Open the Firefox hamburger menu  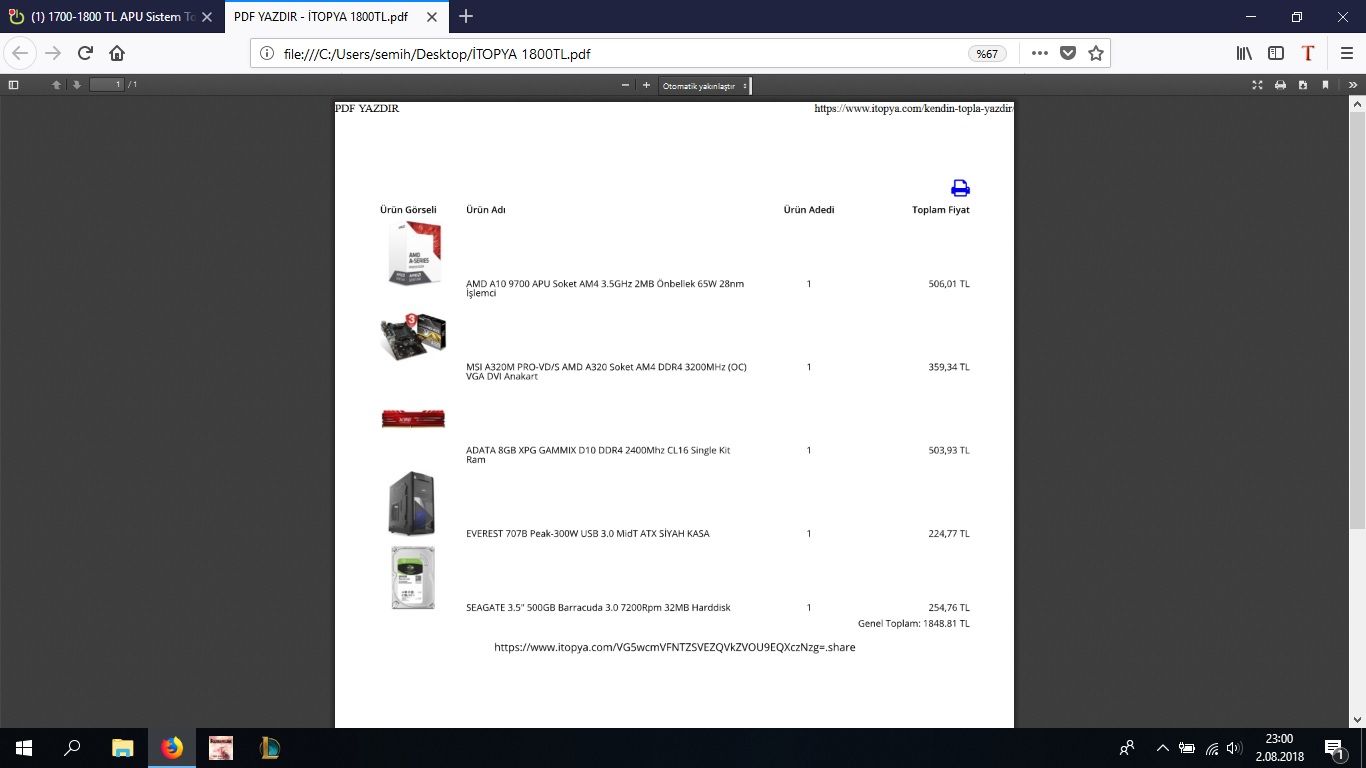point(1346,54)
